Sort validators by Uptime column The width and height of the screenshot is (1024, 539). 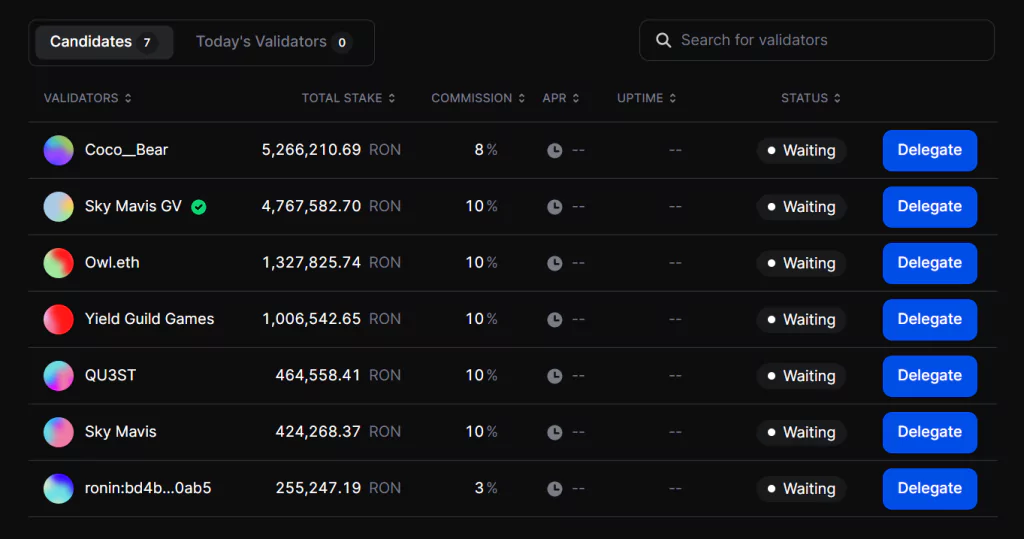(x=647, y=98)
